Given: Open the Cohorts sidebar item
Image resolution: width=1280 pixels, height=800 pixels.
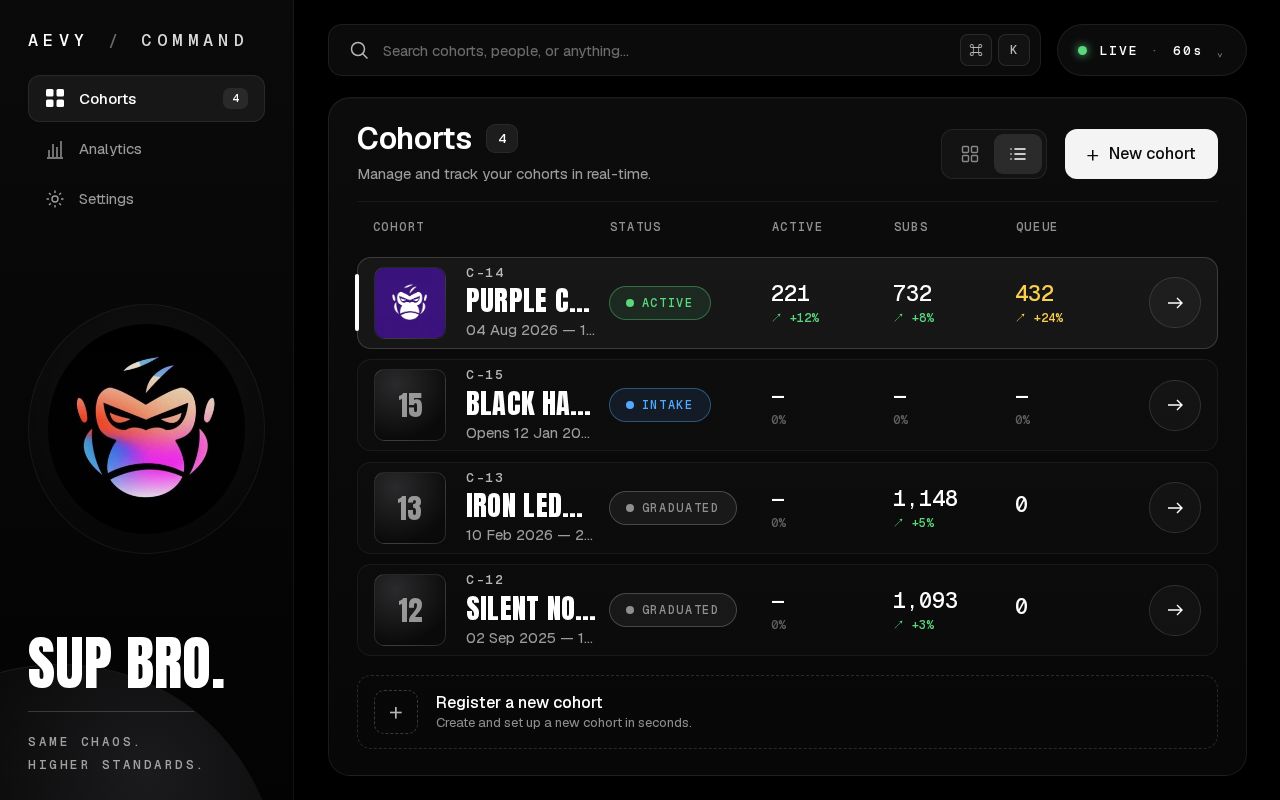Looking at the screenshot, I should click(146, 99).
